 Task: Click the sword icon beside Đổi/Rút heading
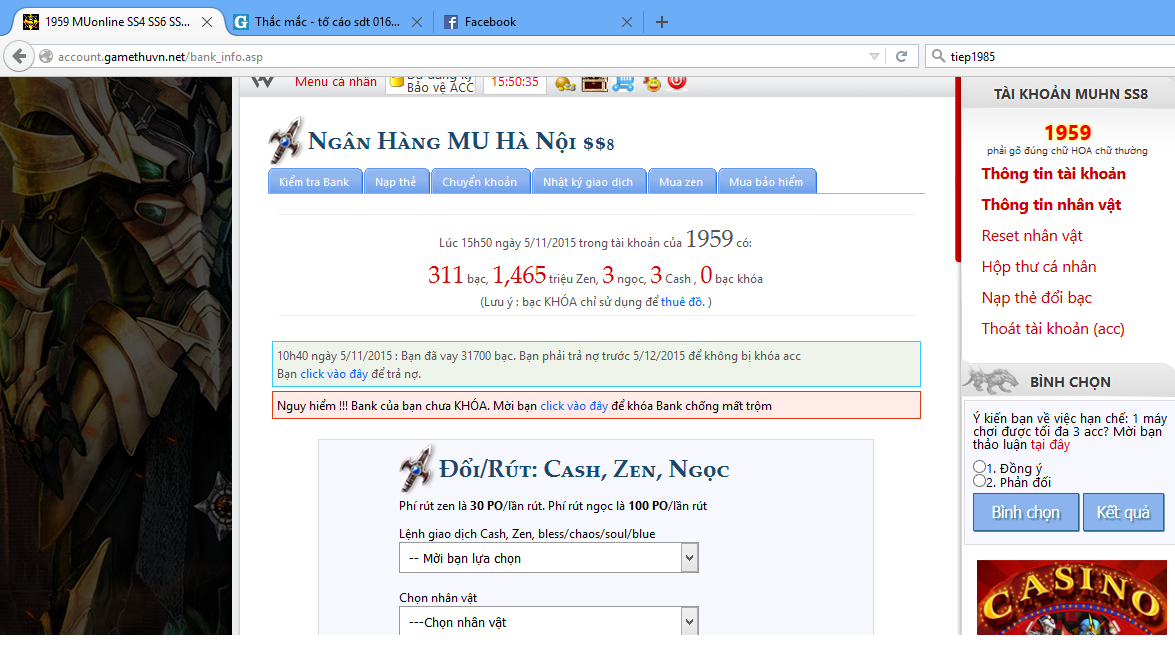(416, 468)
